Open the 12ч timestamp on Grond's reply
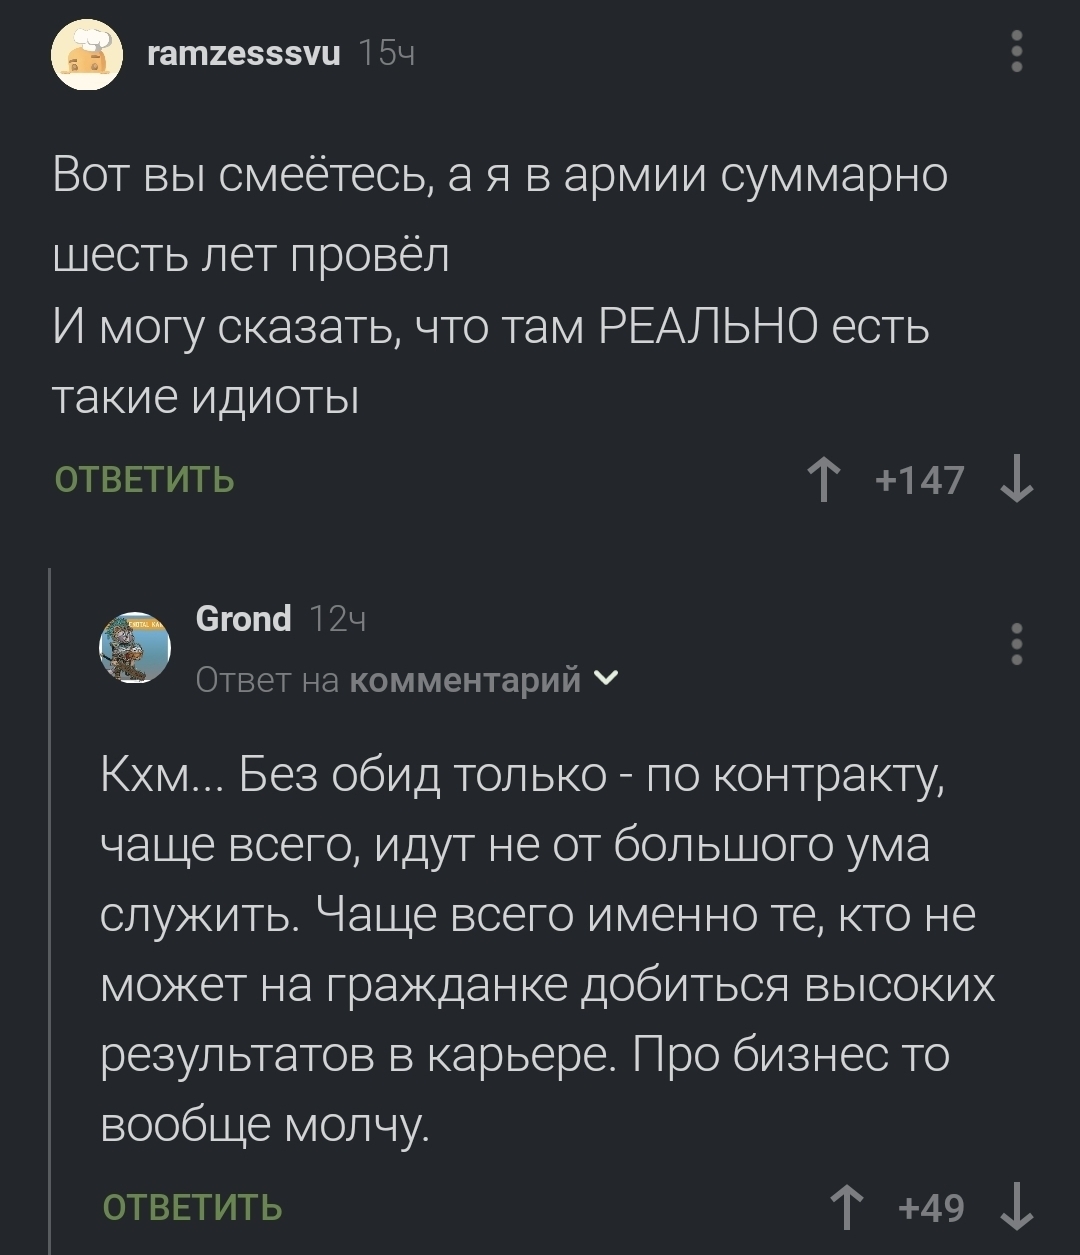This screenshot has height=1255, width=1080. [338, 620]
